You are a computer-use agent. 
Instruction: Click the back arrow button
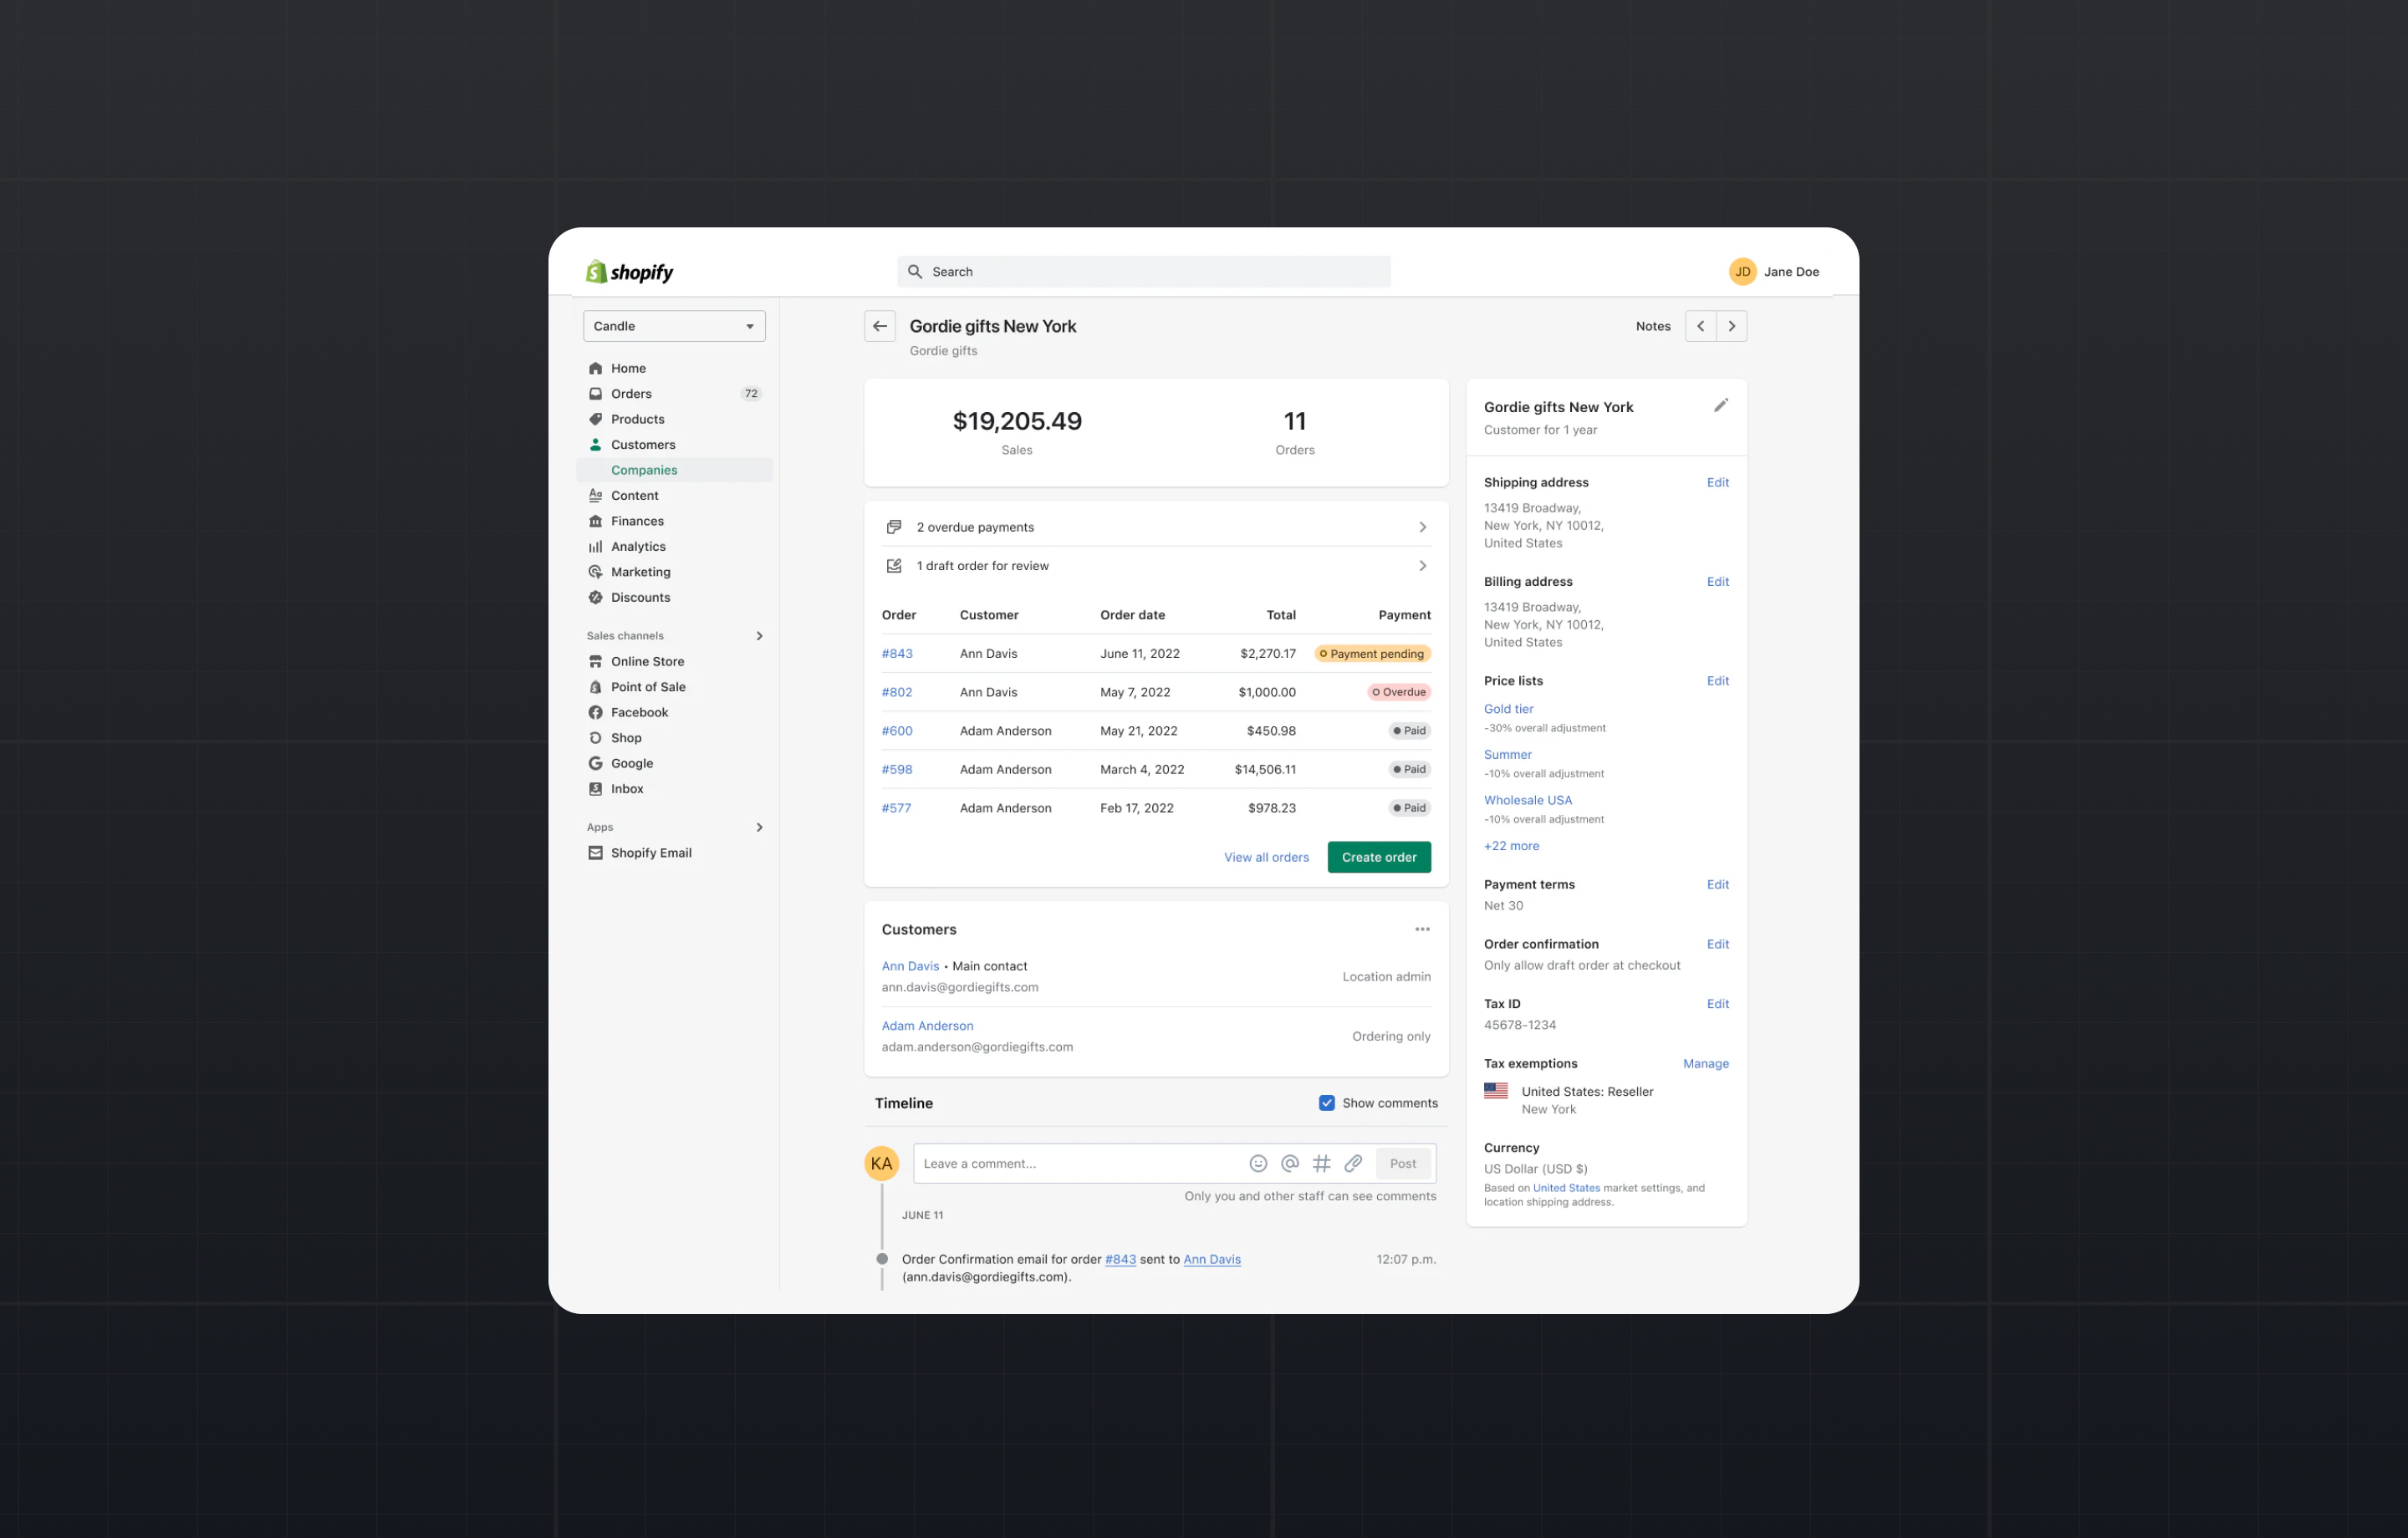[x=880, y=326]
